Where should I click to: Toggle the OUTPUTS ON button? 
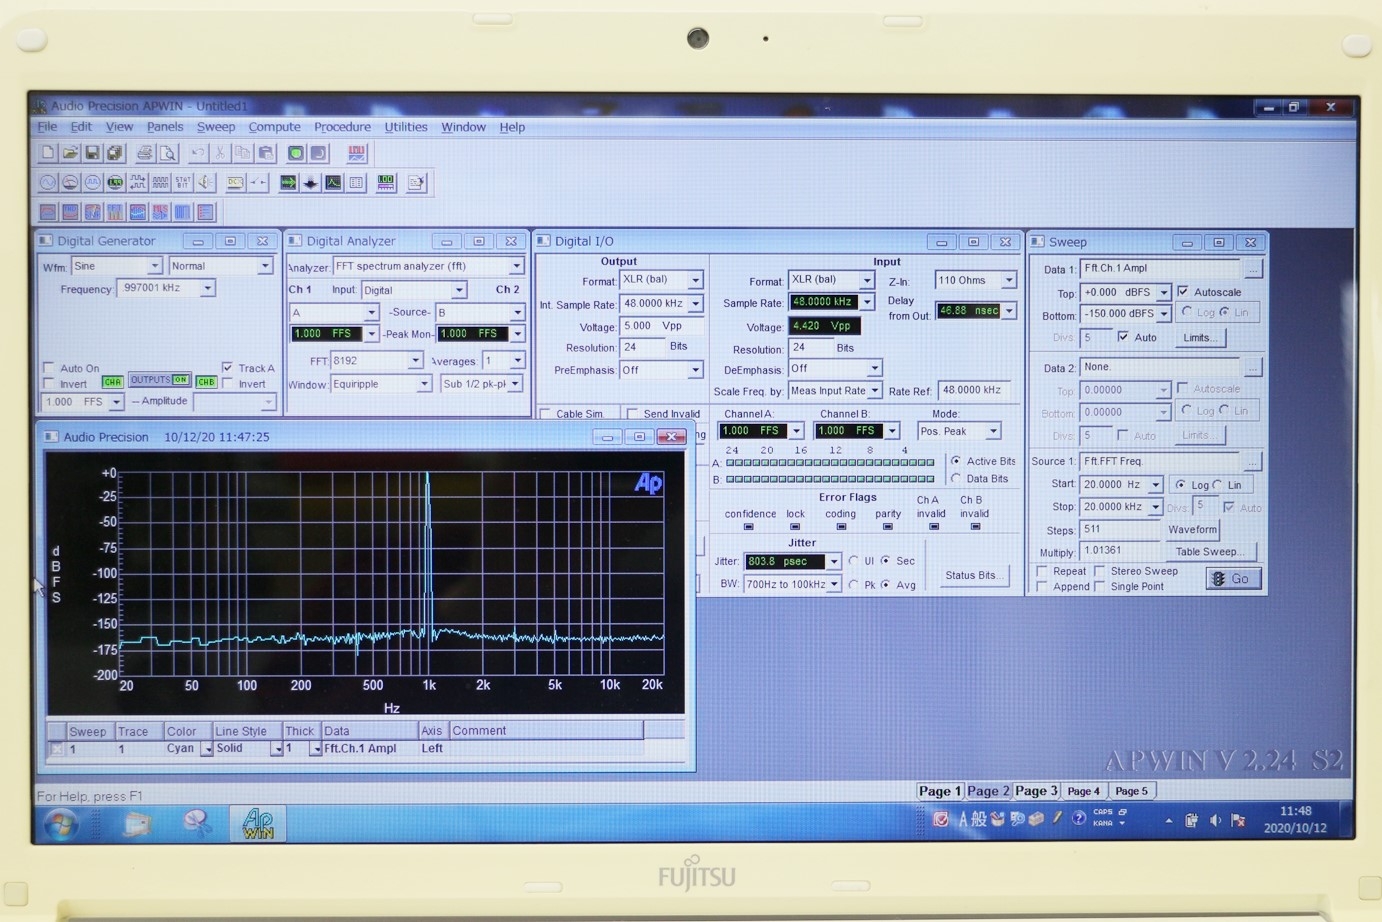point(159,380)
